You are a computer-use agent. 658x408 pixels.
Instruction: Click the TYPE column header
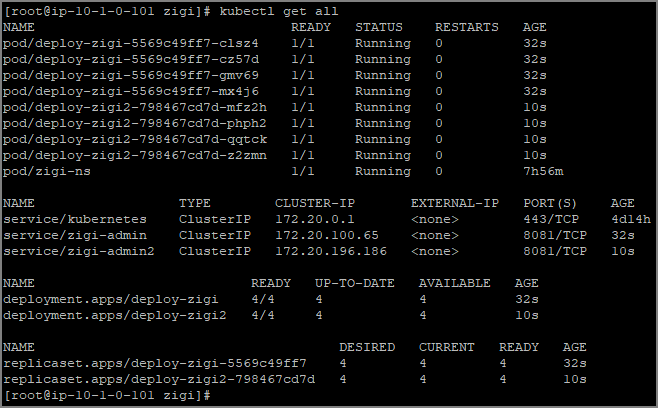click(x=195, y=203)
